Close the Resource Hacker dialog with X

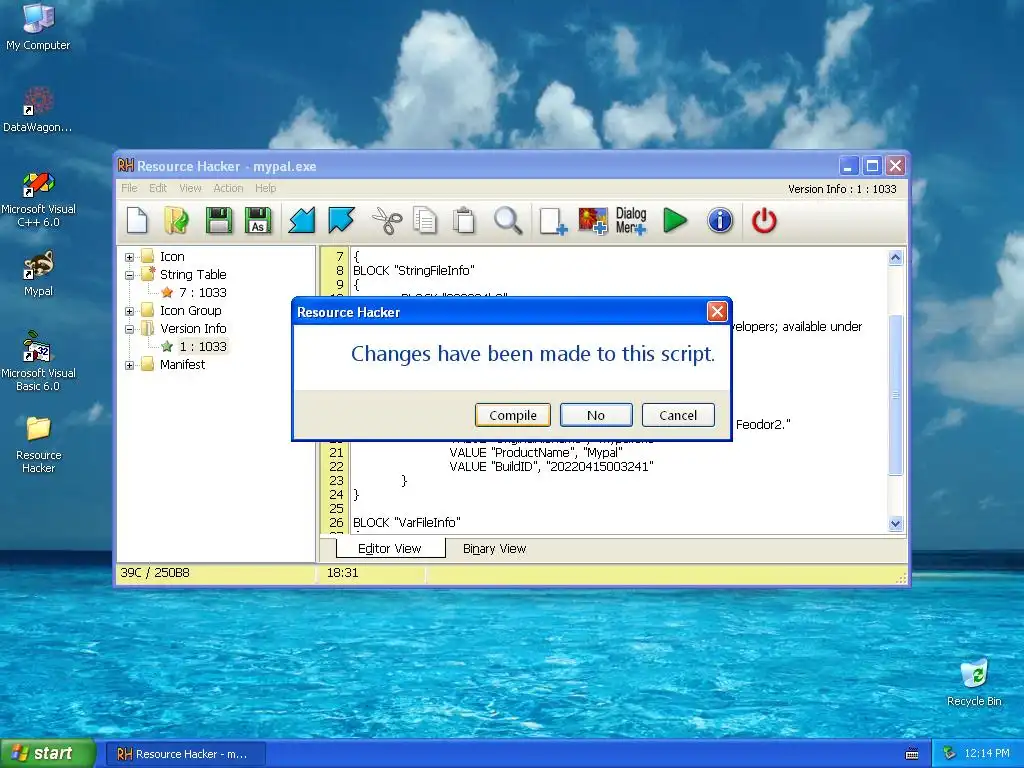[717, 312]
